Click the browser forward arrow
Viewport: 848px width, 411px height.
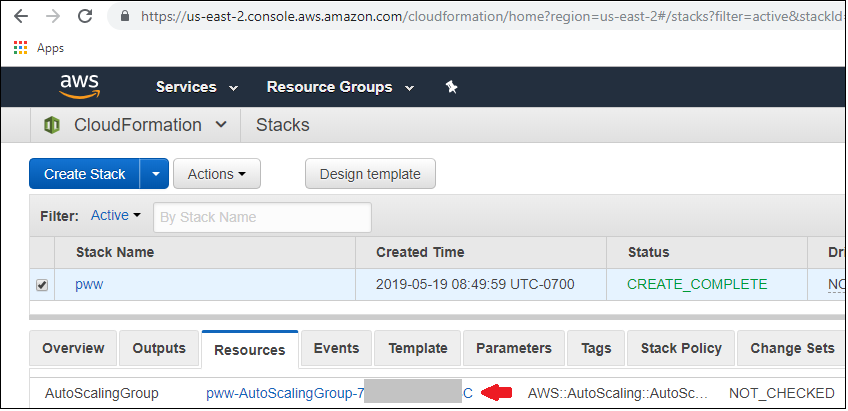tap(53, 16)
